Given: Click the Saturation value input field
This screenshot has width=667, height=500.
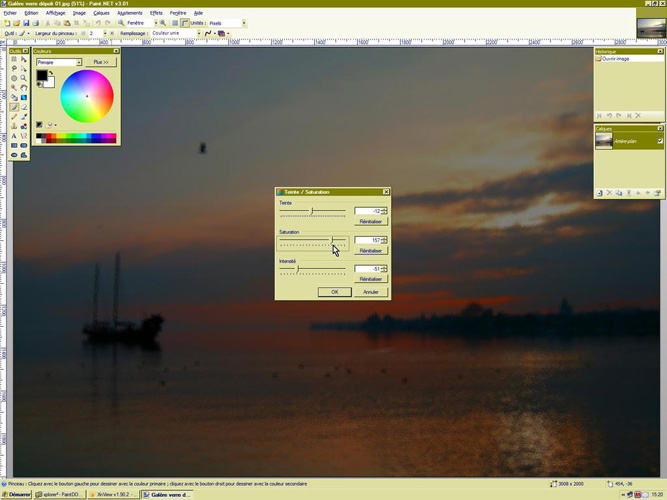Looking at the screenshot, I should (367, 240).
